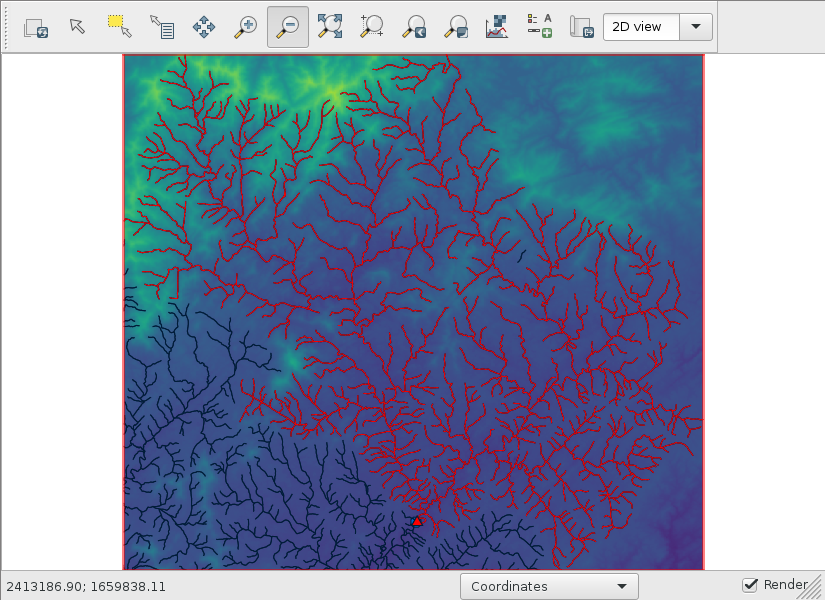
Task: Select the Pan tool
Action: tap(204, 28)
